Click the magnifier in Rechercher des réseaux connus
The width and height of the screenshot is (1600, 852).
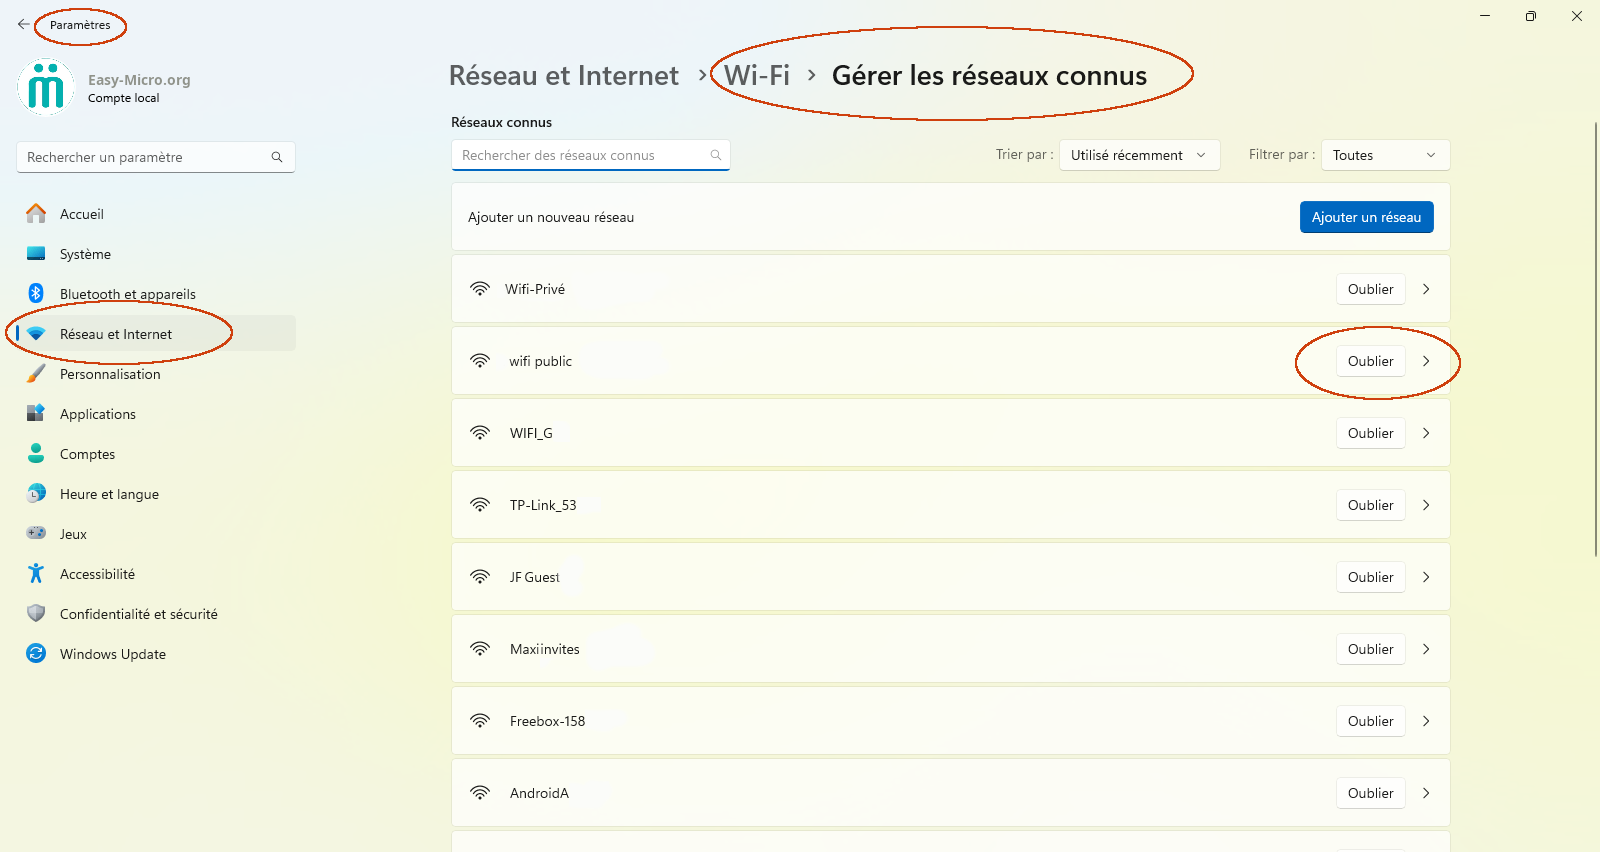pos(716,155)
